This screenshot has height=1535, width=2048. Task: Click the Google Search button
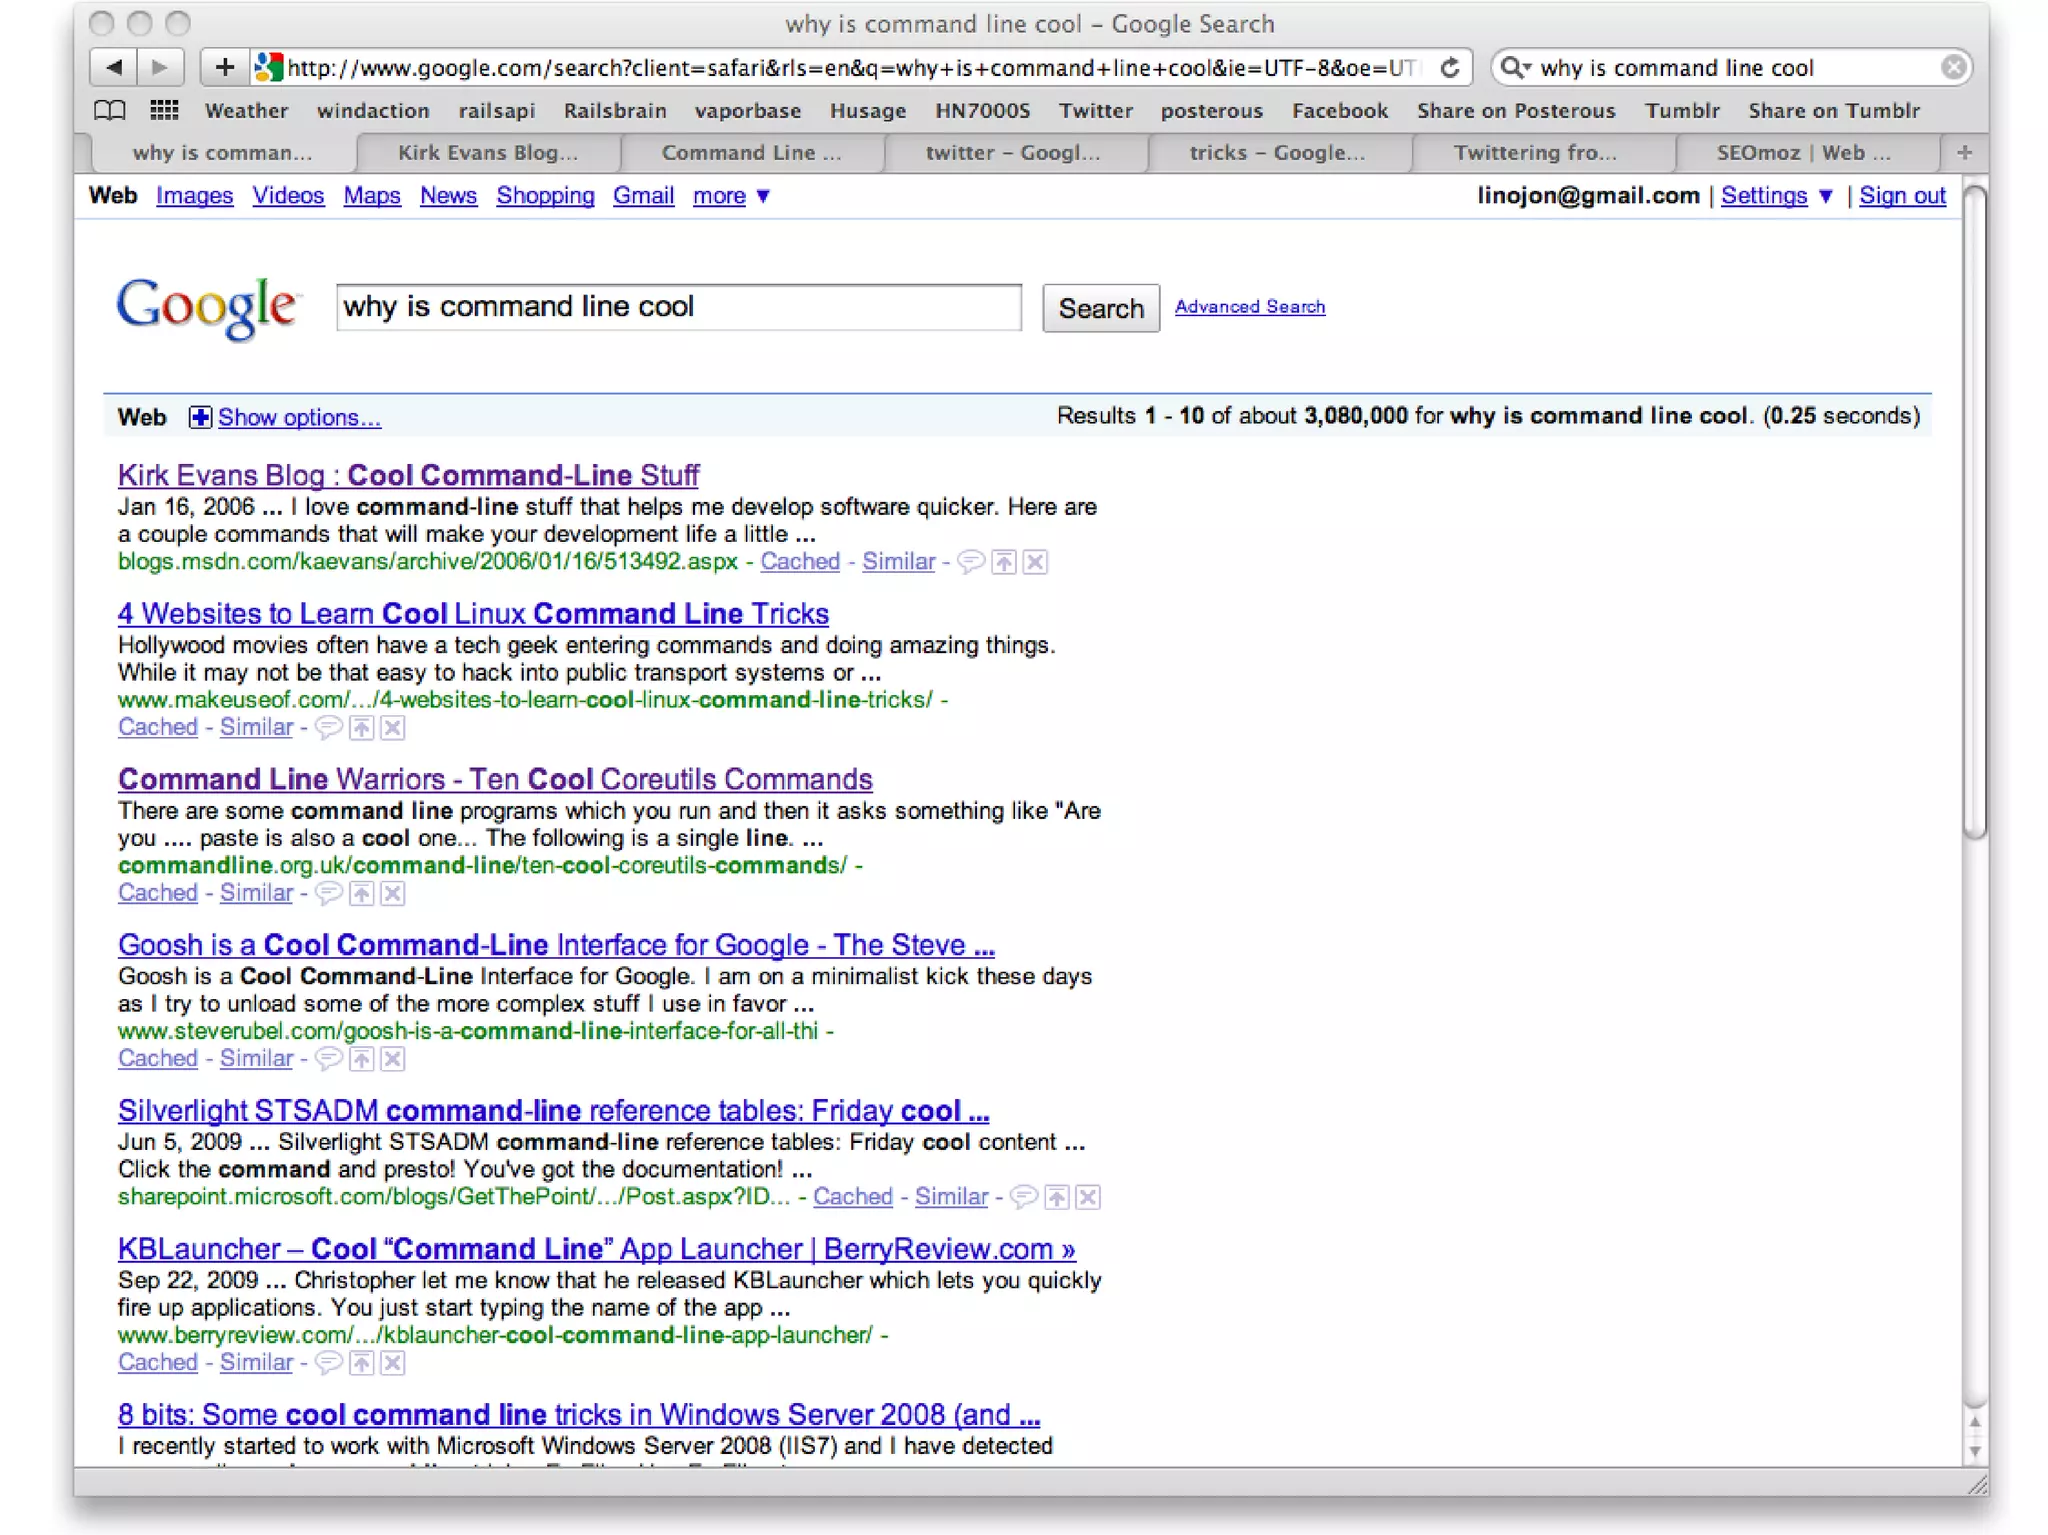(1100, 308)
